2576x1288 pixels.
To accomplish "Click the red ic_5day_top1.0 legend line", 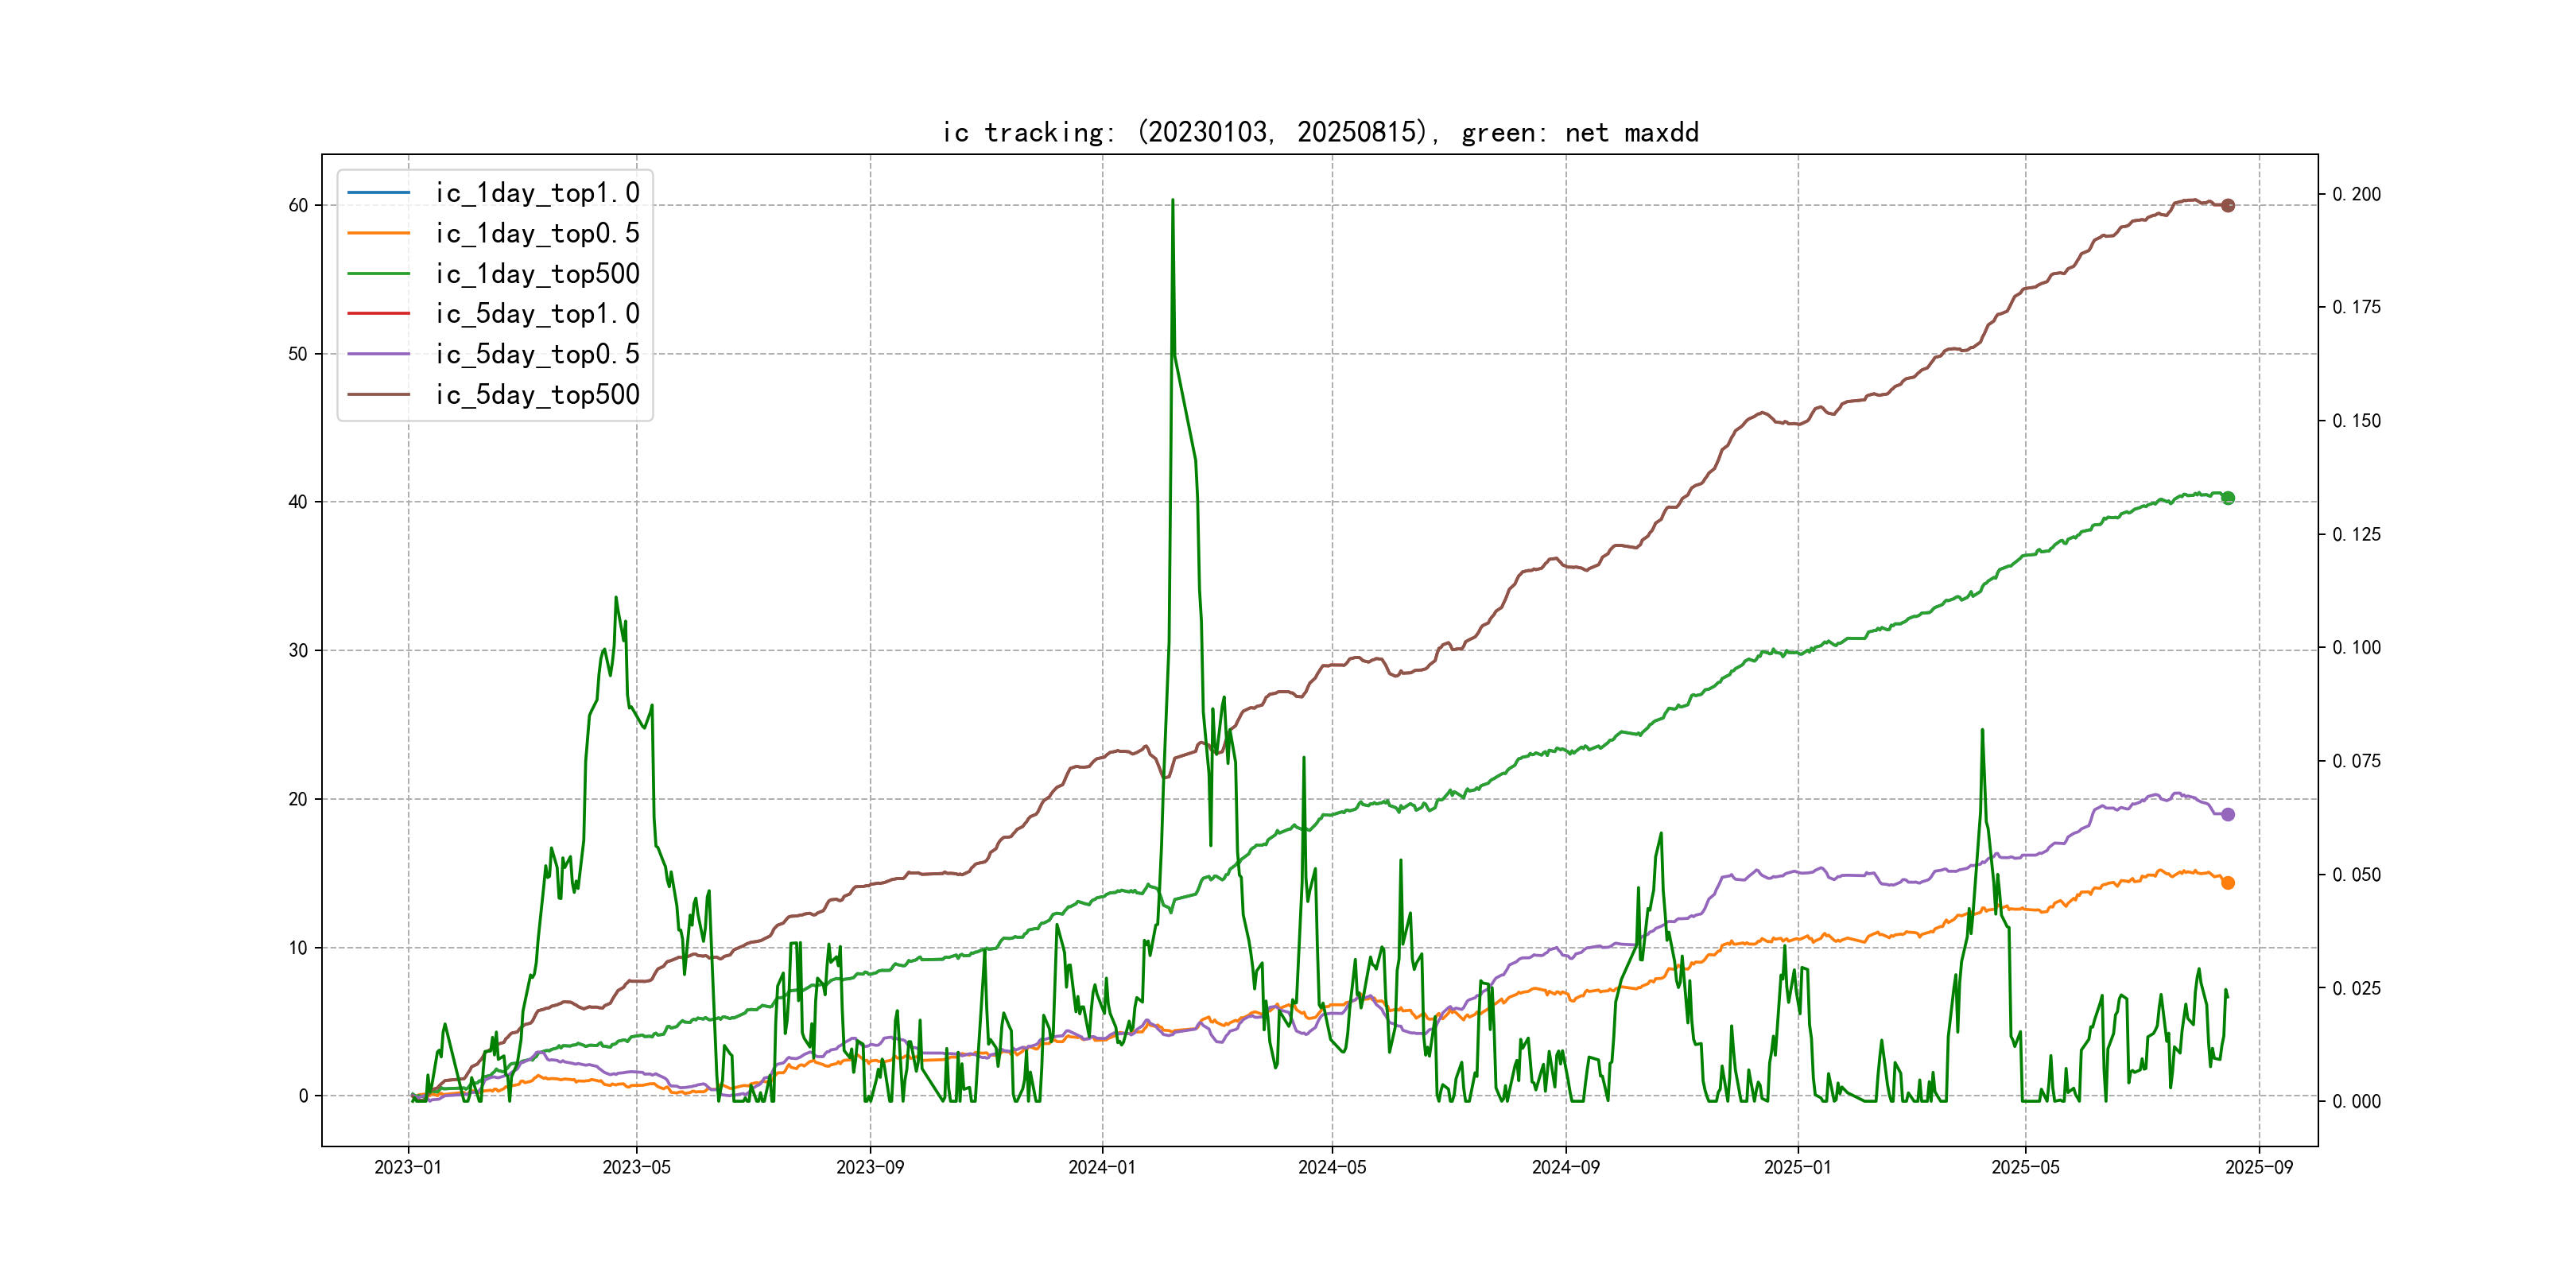I will 378,313.
